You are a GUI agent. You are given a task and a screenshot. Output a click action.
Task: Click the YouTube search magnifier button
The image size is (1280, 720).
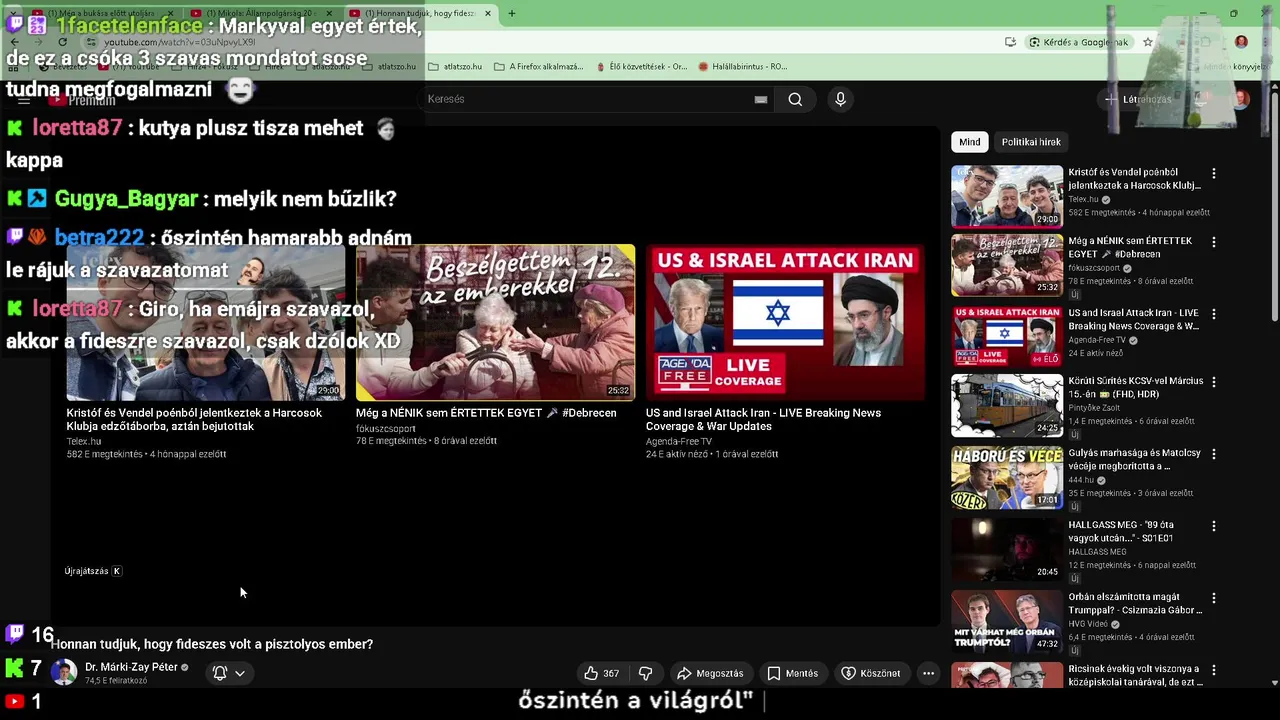pyautogui.click(x=795, y=99)
